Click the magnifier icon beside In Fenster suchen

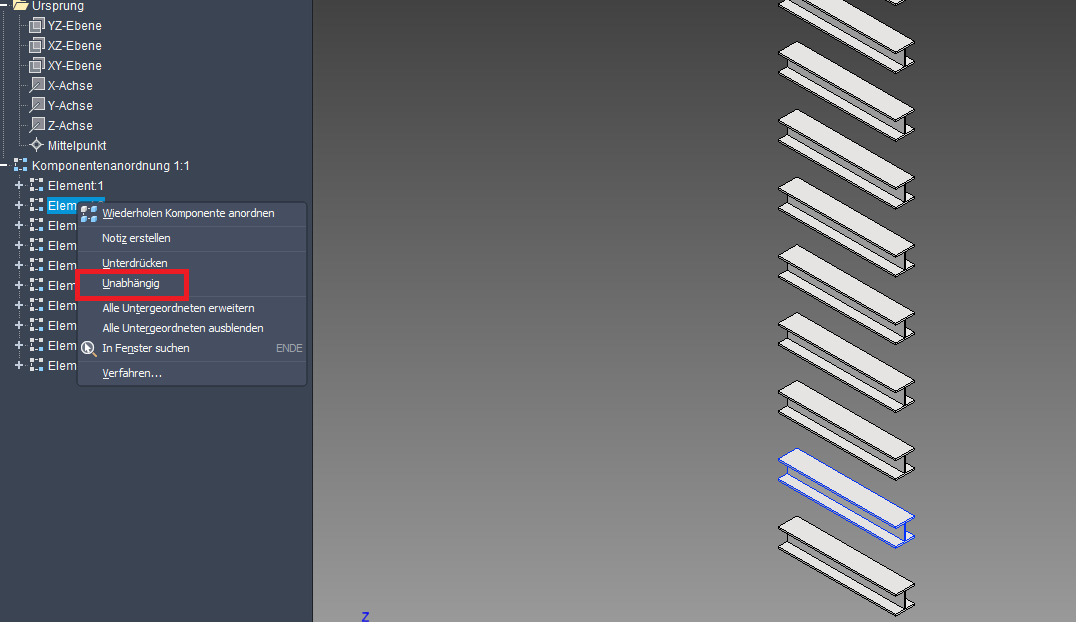coord(89,348)
